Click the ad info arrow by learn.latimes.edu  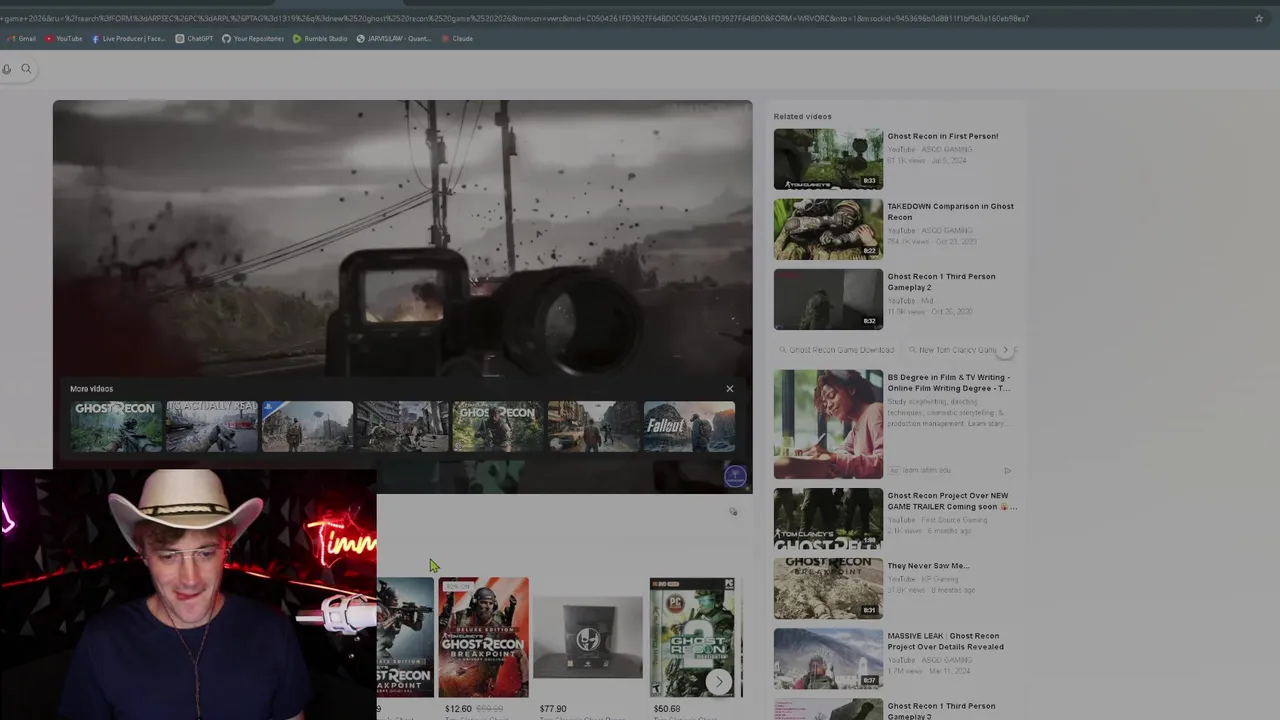click(1007, 470)
